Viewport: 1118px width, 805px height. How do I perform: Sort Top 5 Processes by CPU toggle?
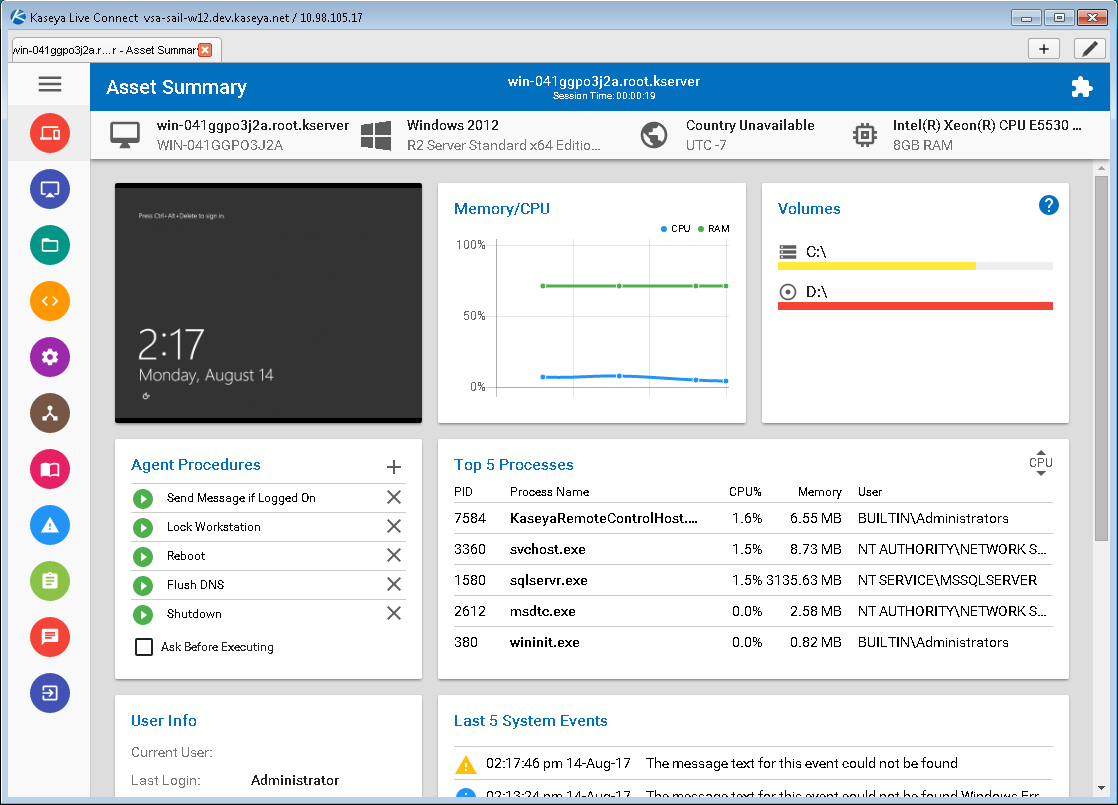pyautogui.click(x=1040, y=463)
